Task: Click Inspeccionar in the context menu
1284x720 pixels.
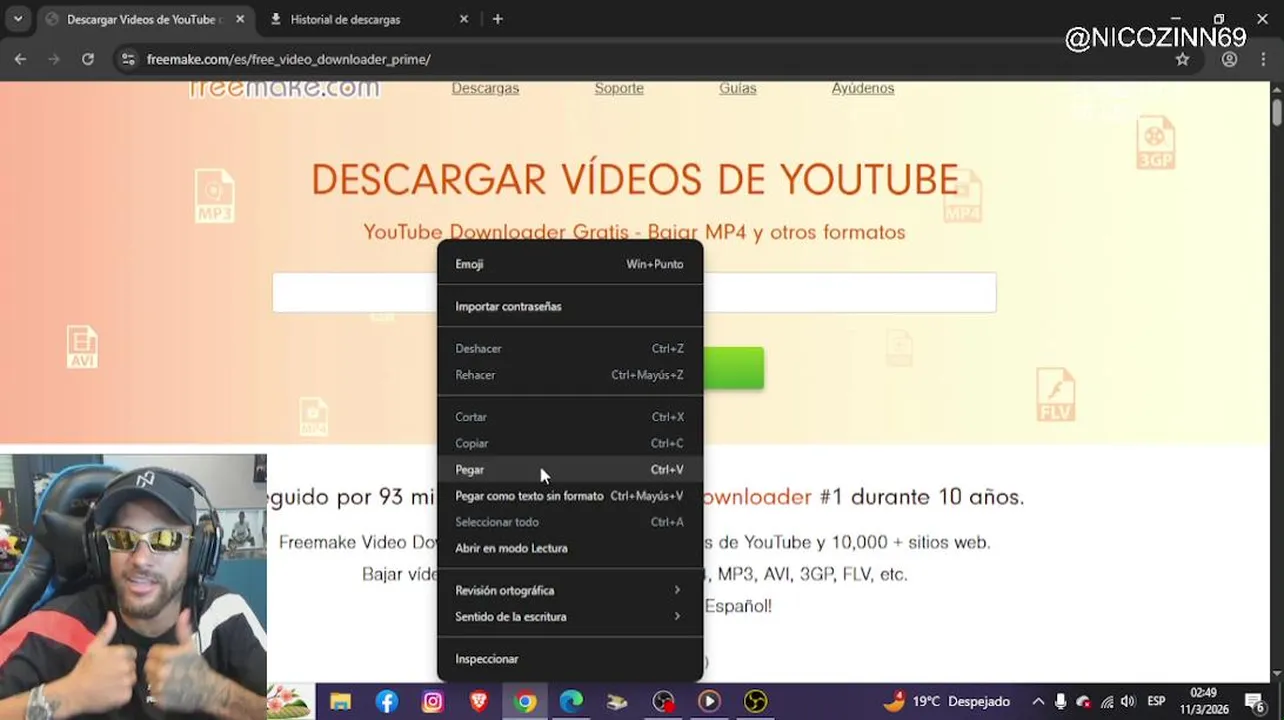Action: [x=570, y=659]
